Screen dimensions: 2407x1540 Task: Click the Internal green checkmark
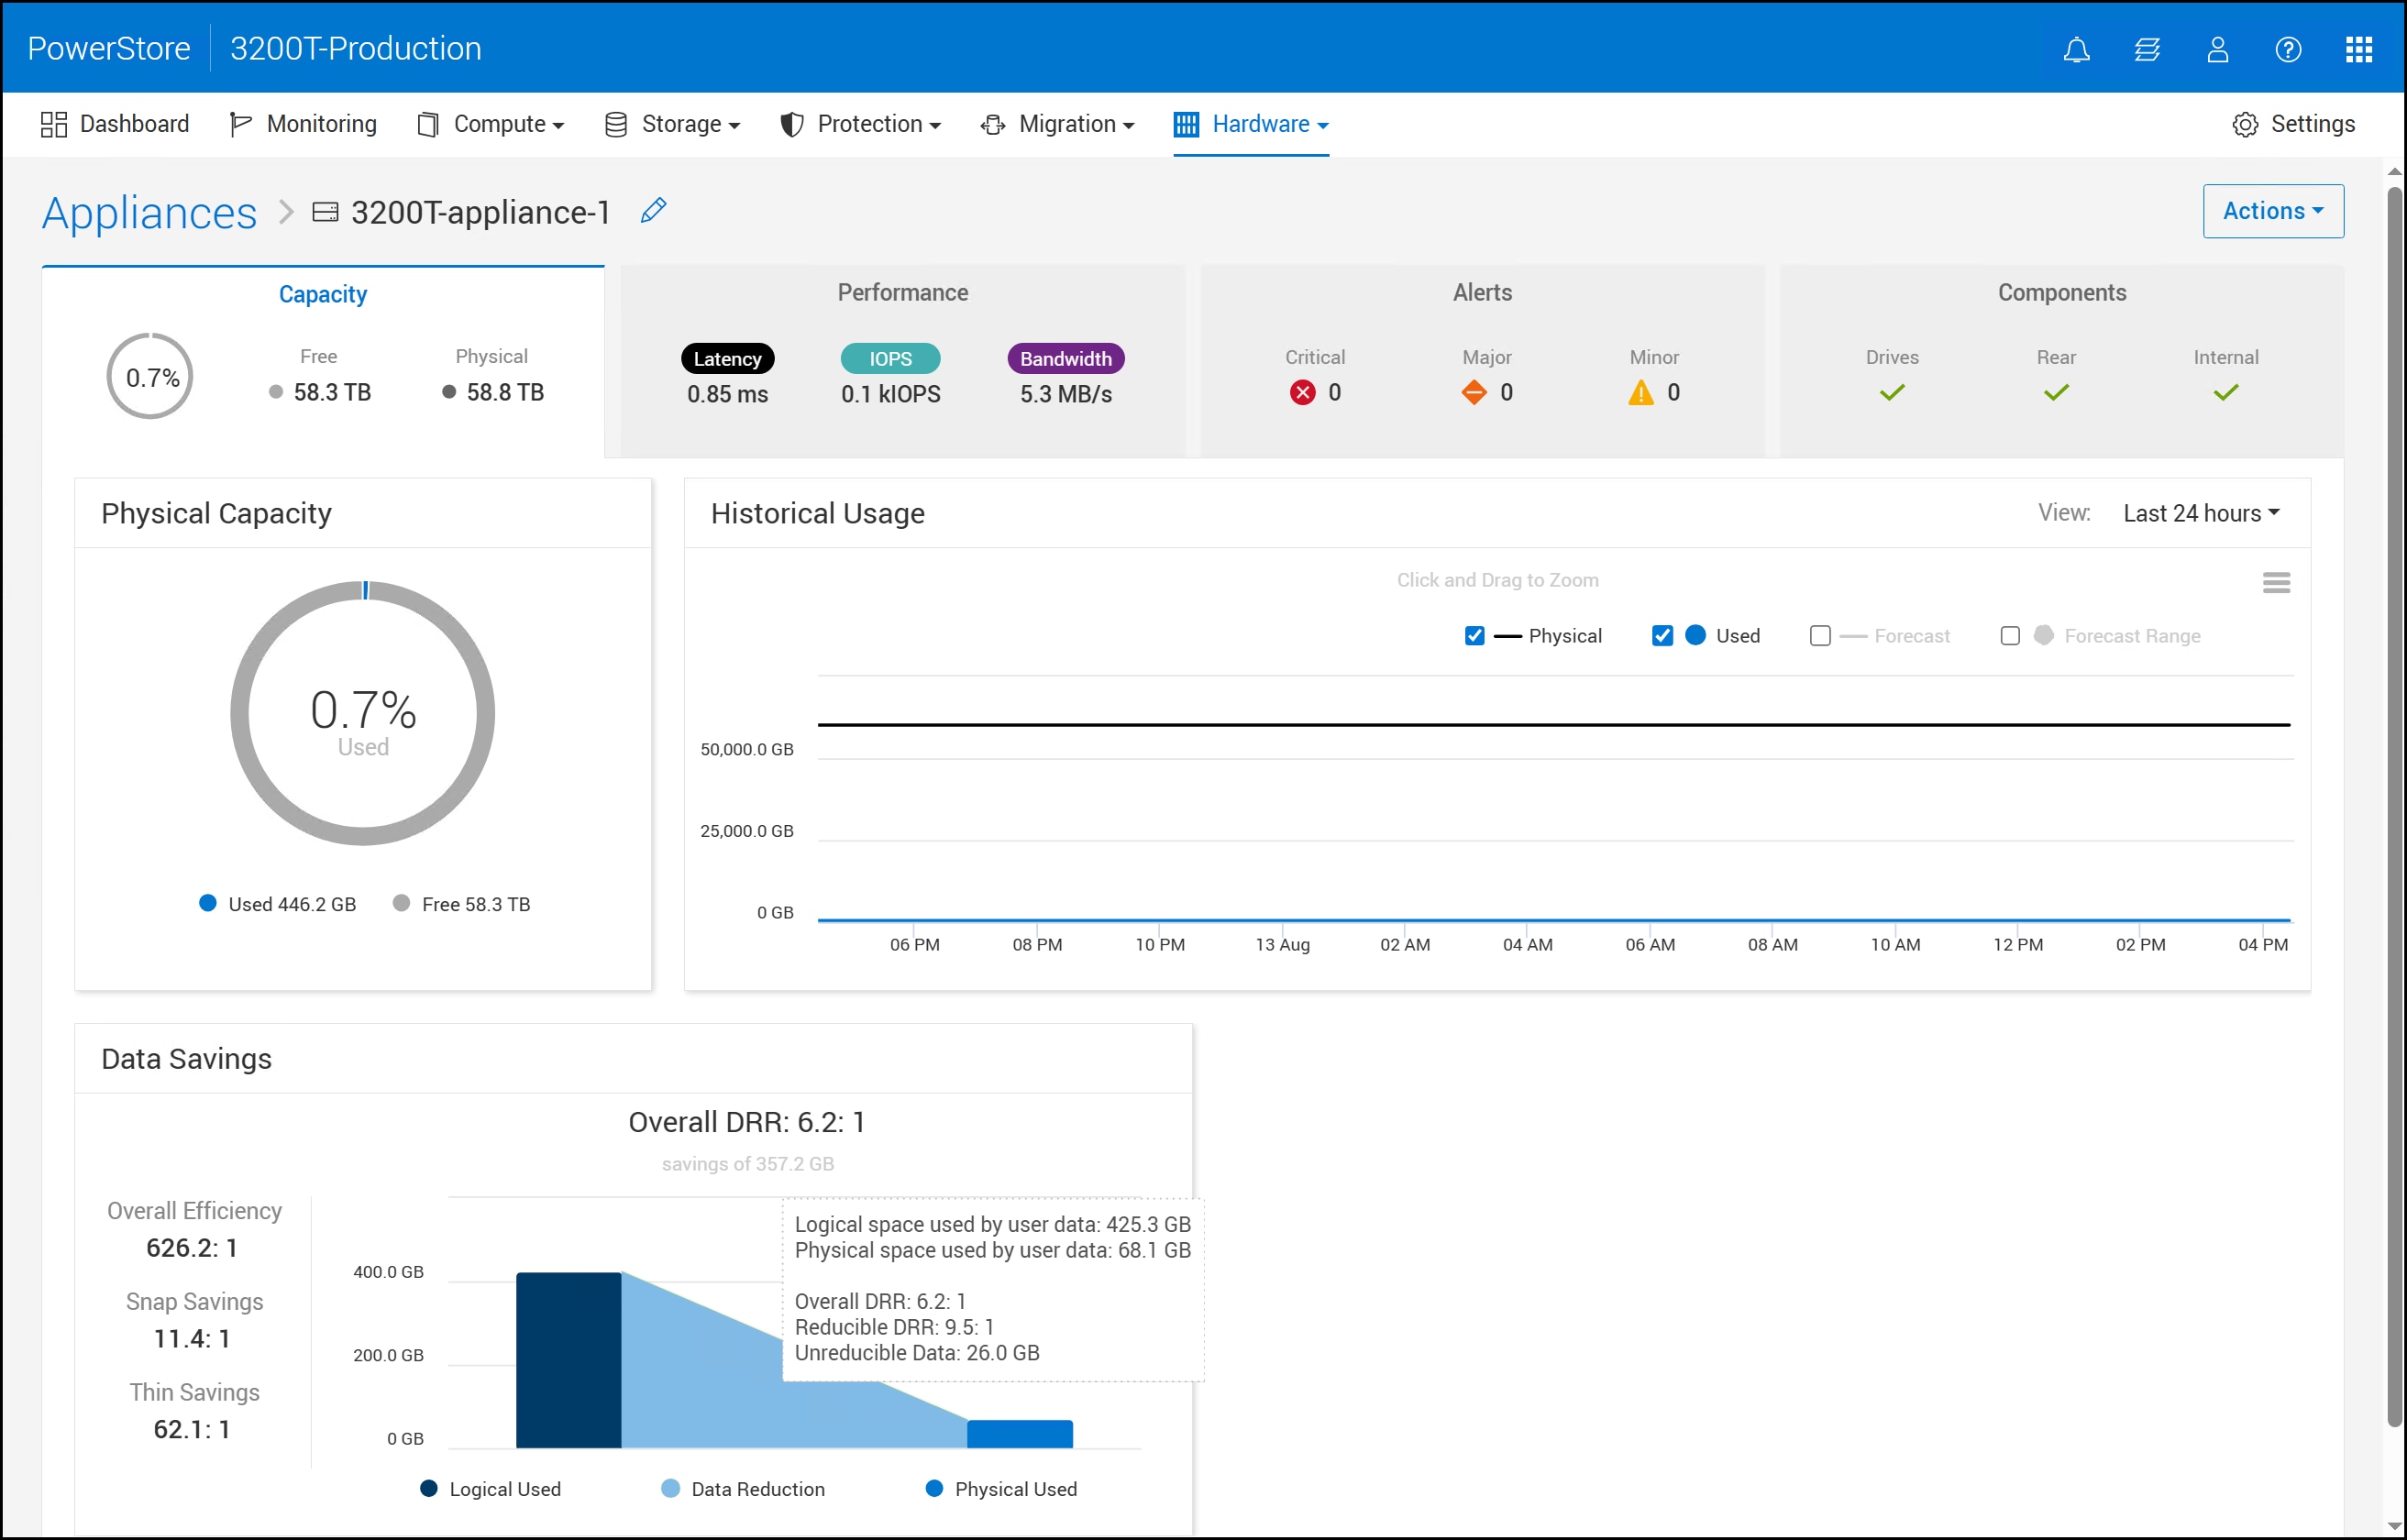point(2225,392)
